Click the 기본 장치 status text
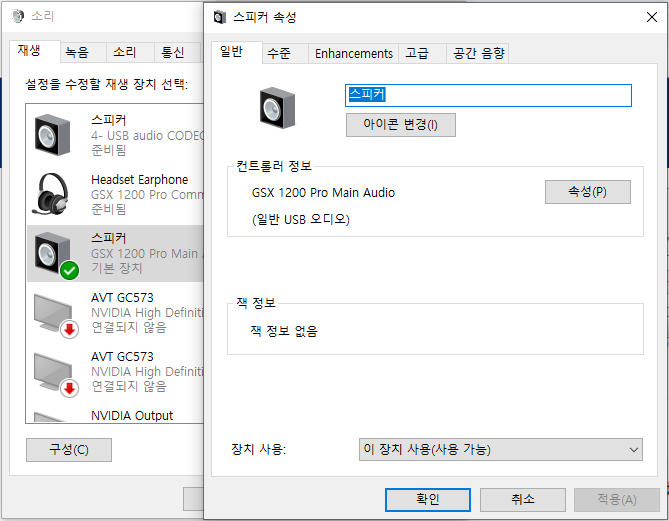This screenshot has width=669, height=521. 116,268
